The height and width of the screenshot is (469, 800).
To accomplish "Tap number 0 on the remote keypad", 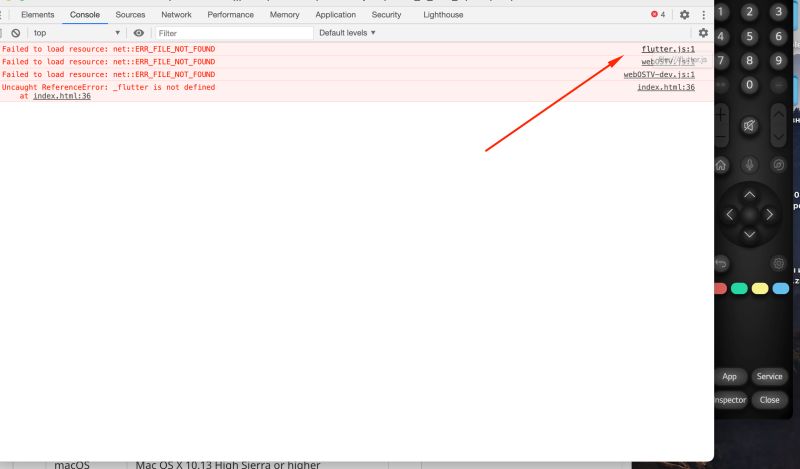I will [x=749, y=85].
